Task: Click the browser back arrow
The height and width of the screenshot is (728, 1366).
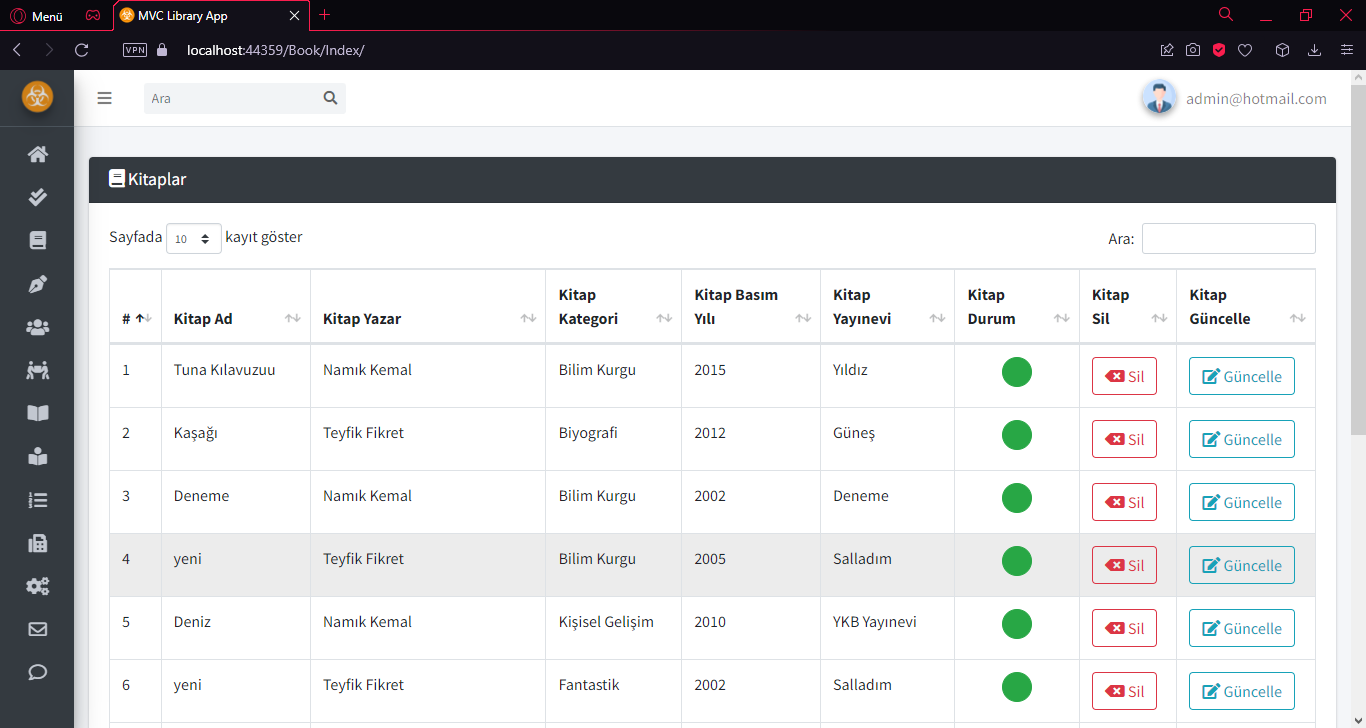Action: [x=17, y=50]
